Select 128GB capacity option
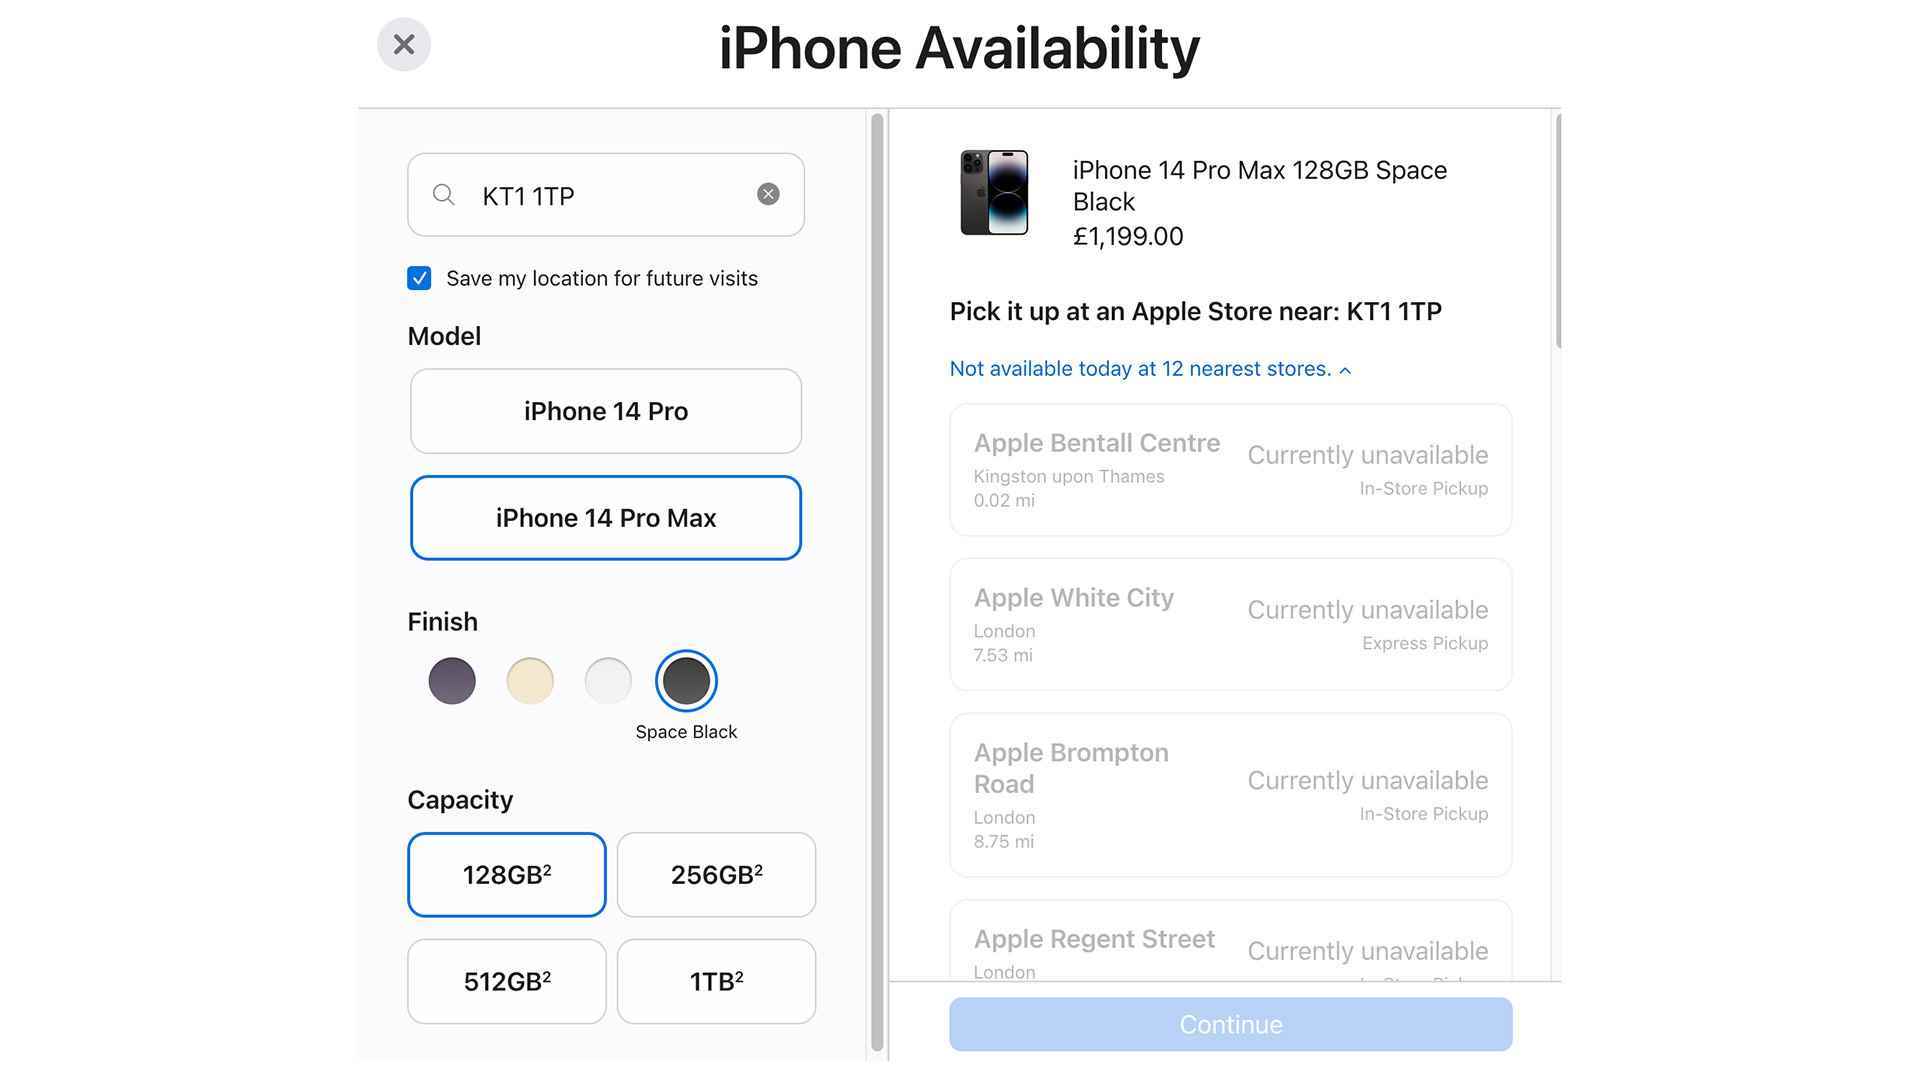 [x=506, y=874]
